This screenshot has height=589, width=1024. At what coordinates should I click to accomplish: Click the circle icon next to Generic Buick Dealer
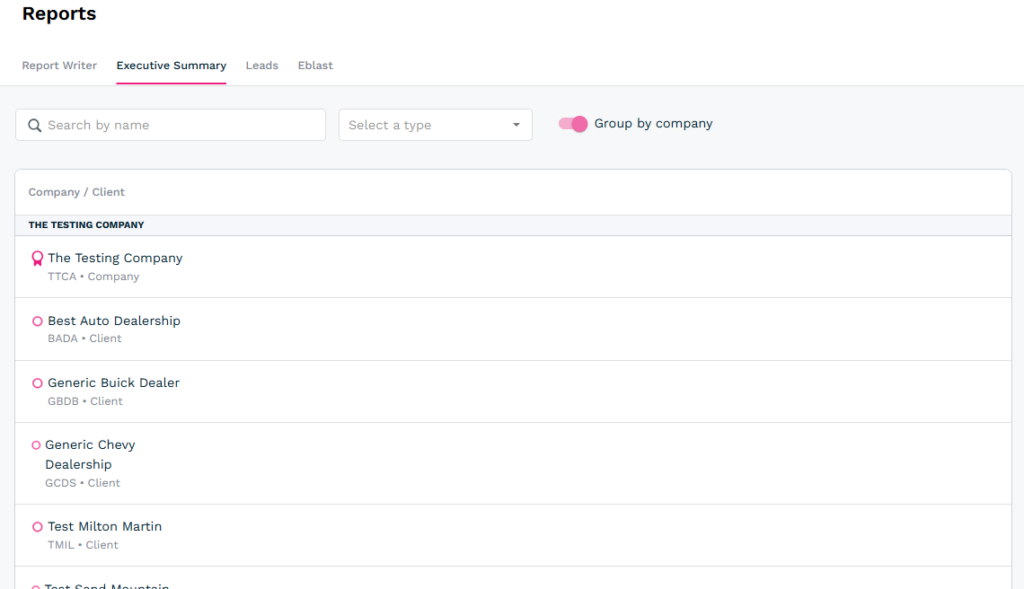38,383
